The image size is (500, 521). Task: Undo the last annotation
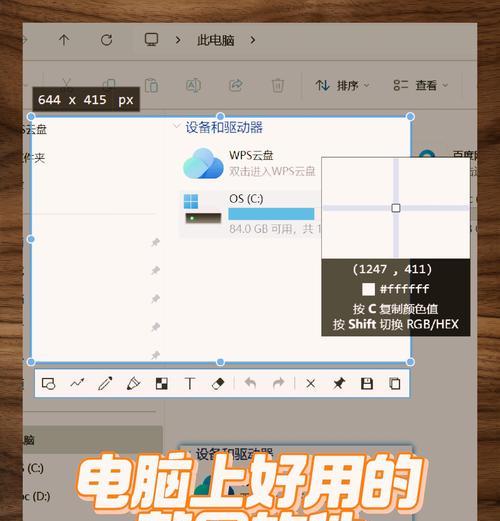[x=250, y=384]
